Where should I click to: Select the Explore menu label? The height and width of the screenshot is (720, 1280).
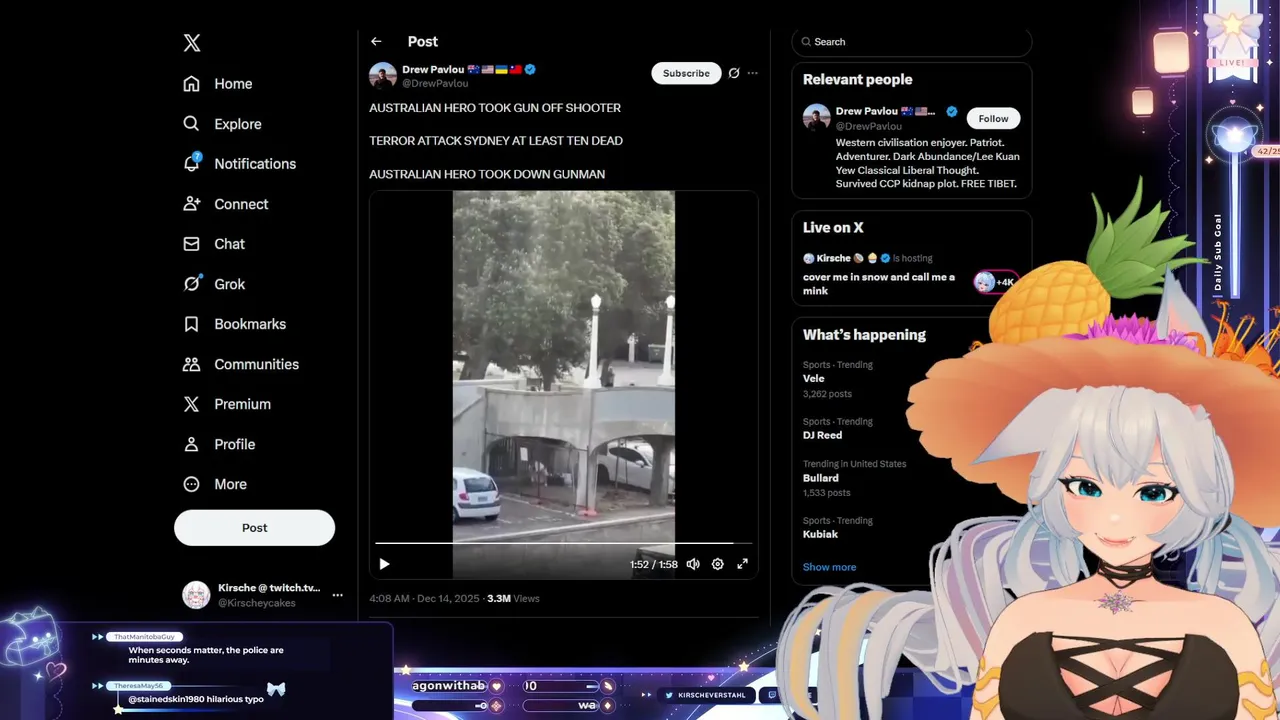click(238, 124)
